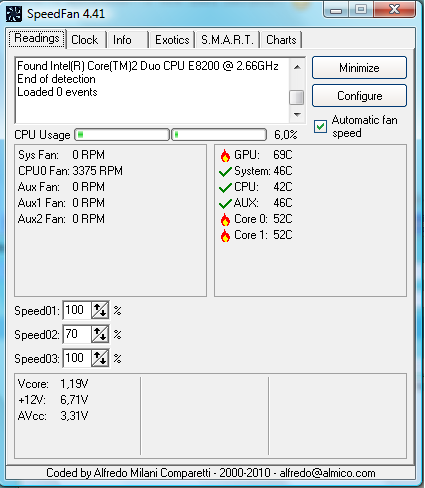Viewport: 425px width, 488px height.
Task: Click the log box scrollbar down arrow
Action: pos(297,115)
